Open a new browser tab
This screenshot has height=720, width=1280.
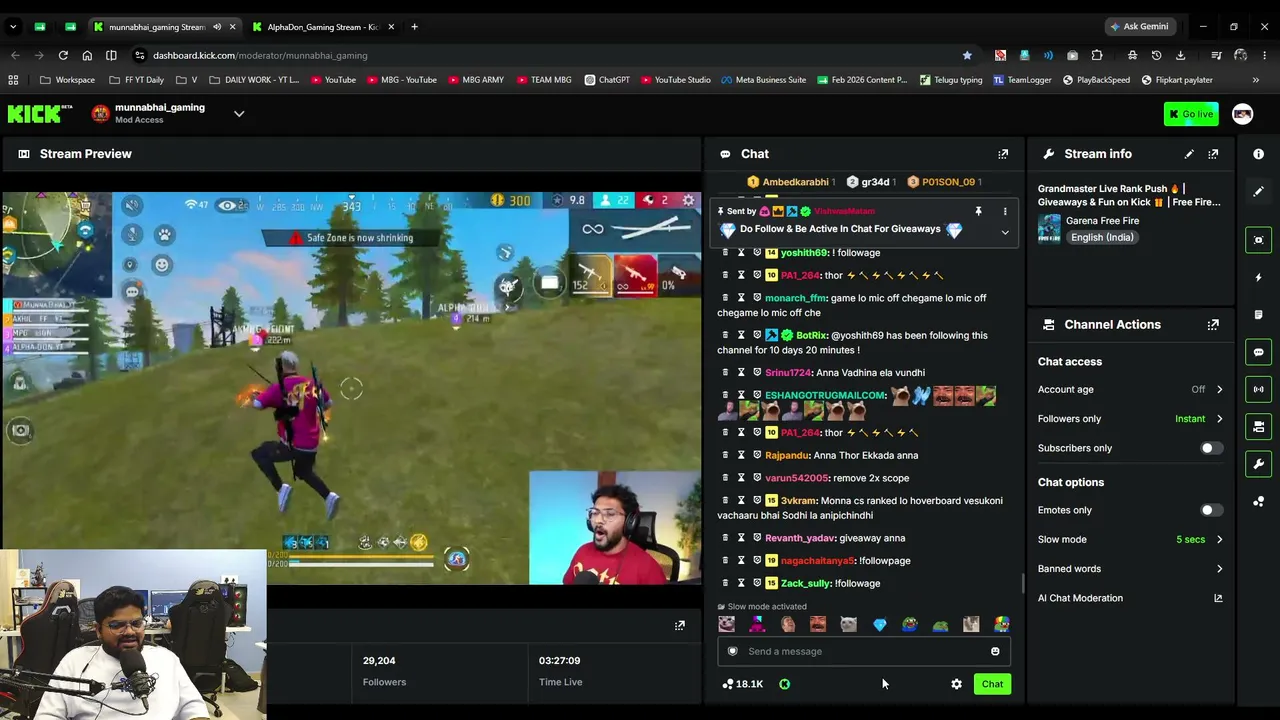414,27
